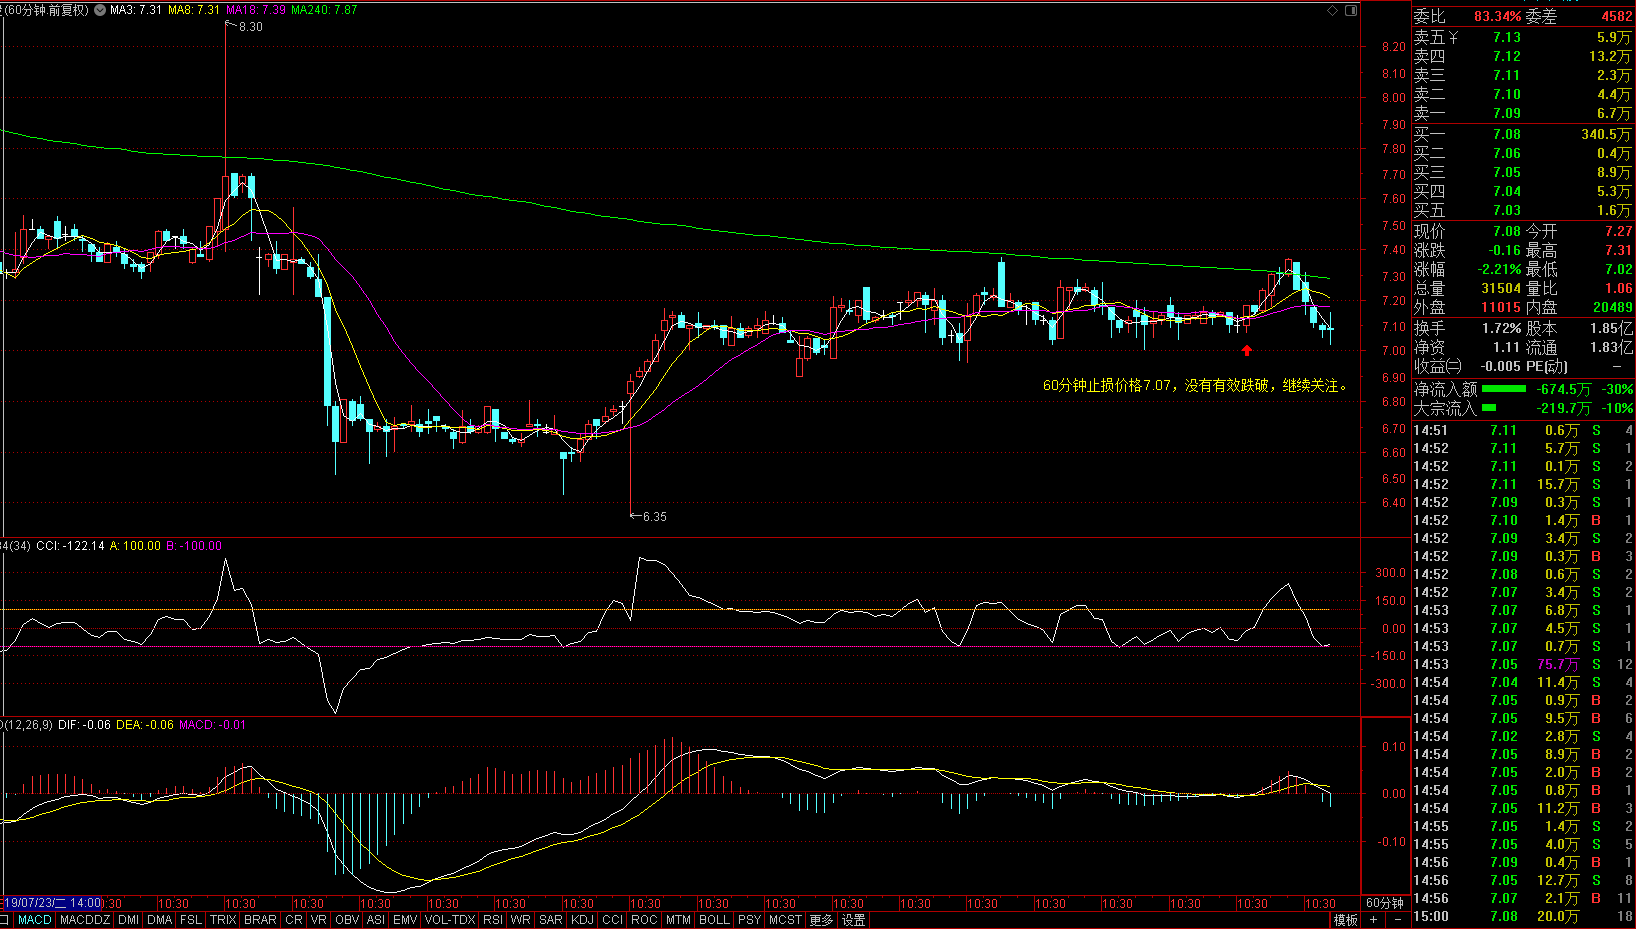Select the FSL indicator tab

[x=191, y=920]
